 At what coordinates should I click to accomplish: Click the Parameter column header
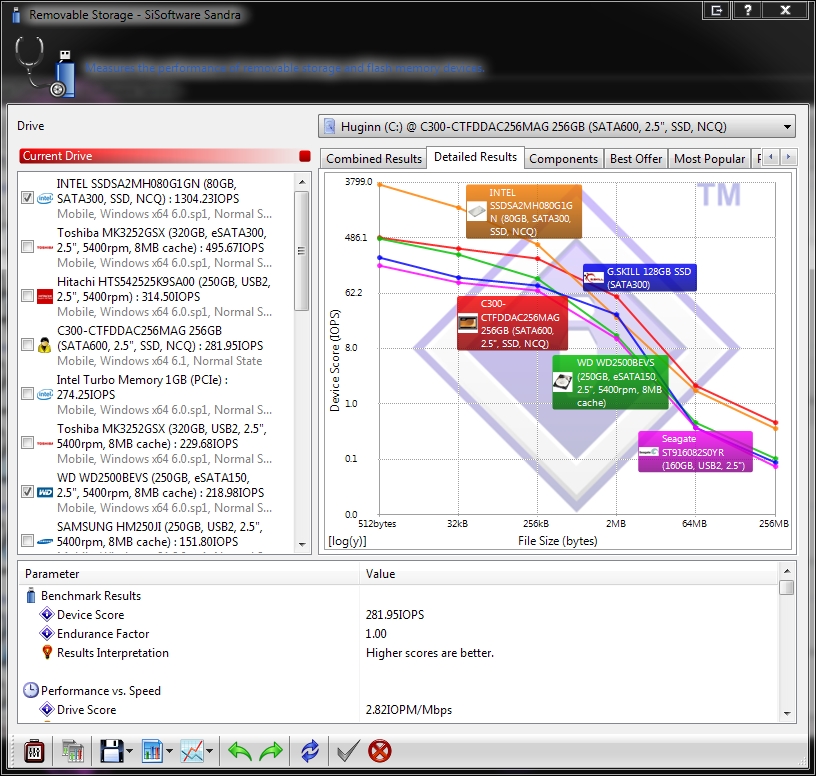[x=189, y=574]
